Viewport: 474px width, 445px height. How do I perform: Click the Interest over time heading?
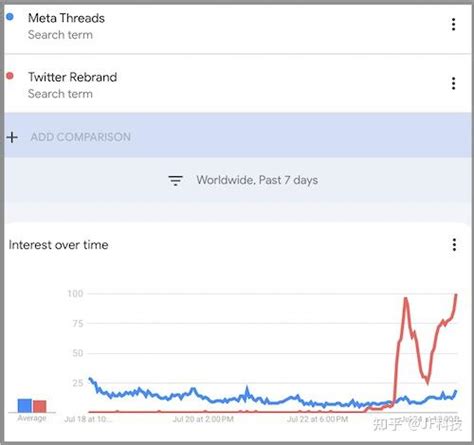[58, 245]
